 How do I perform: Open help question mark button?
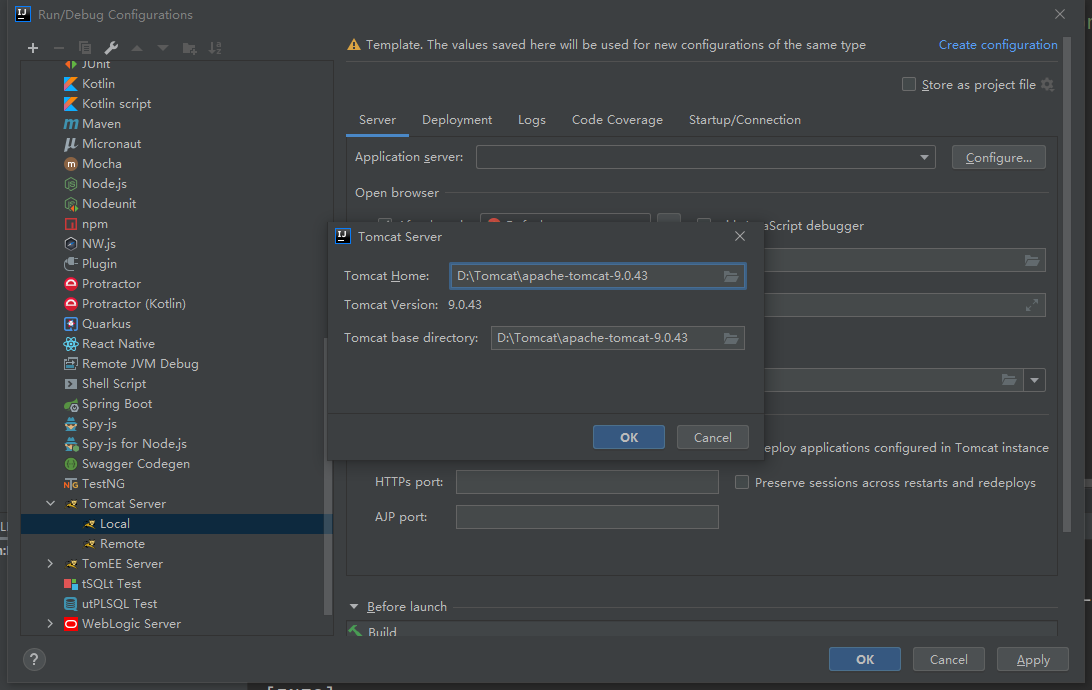pos(34,659)
